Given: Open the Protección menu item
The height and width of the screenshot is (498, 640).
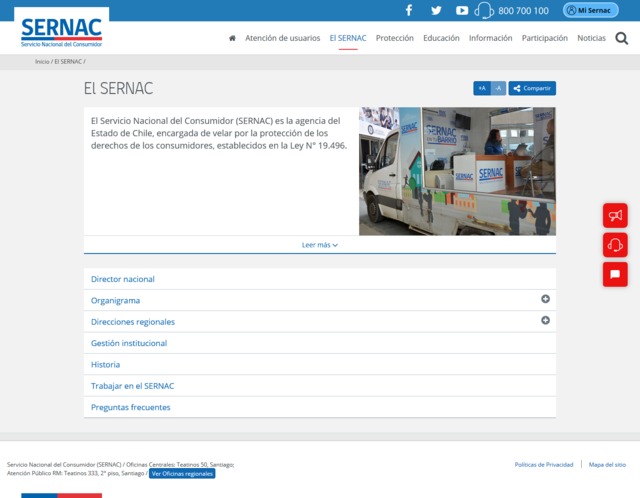Looking at the screenshot, I should coord(394,38).
